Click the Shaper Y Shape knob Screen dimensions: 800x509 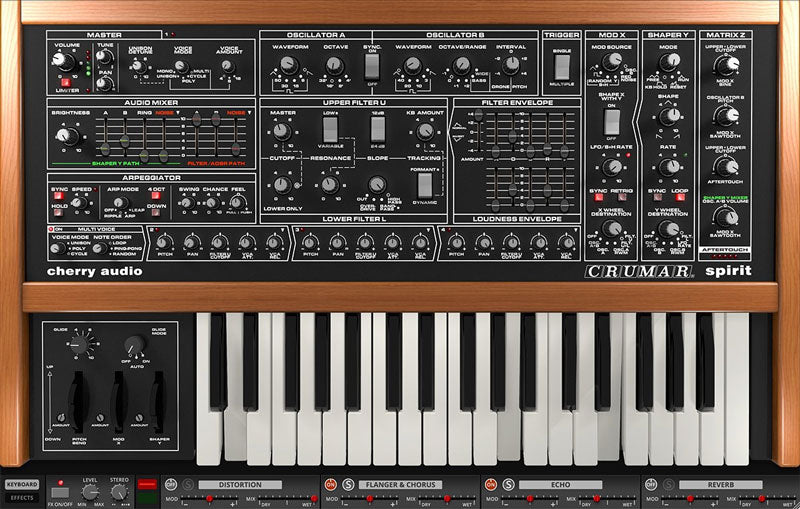[669, 116]
